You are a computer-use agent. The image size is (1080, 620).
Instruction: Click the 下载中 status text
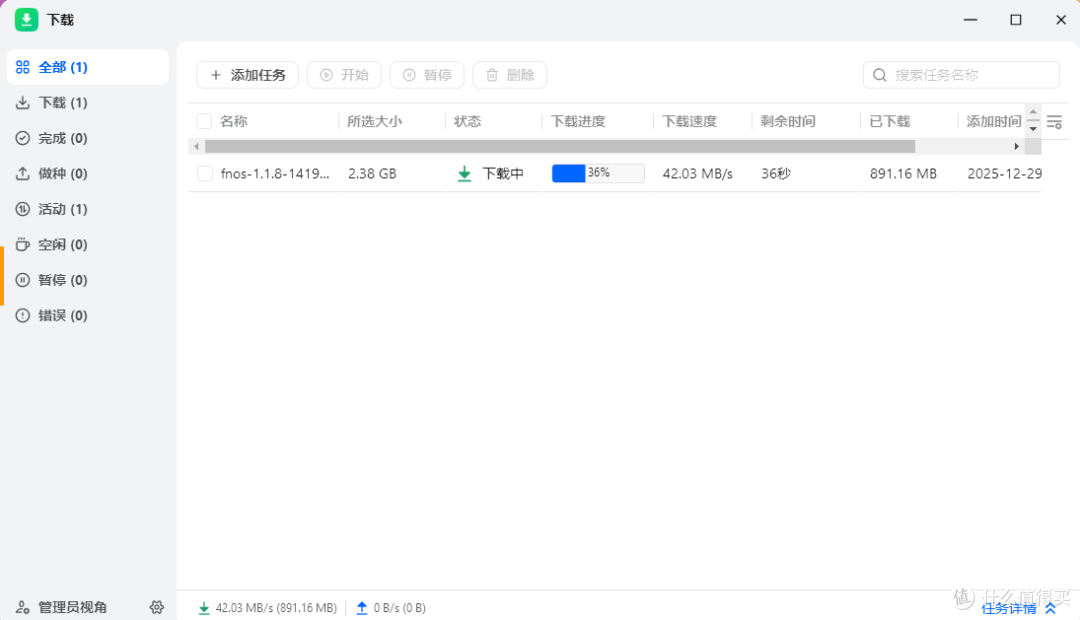pyautogui.click(x=503, y=174)
